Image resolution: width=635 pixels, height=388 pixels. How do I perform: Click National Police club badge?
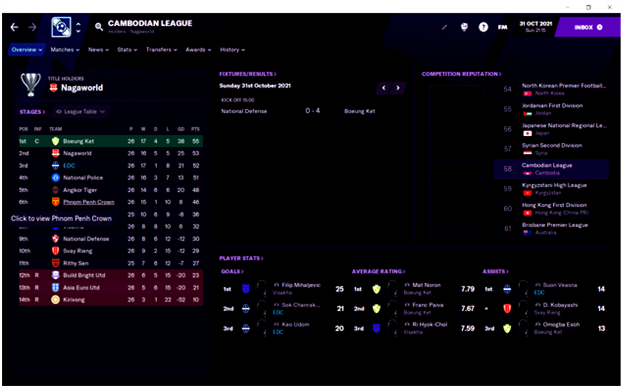[x=55, y=177]
